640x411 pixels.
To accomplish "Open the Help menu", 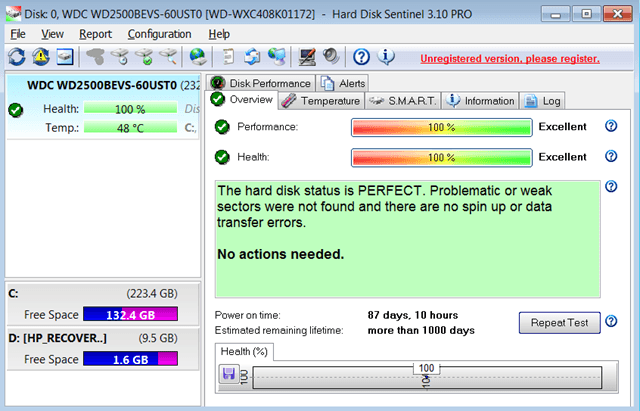I will [219, 34].
